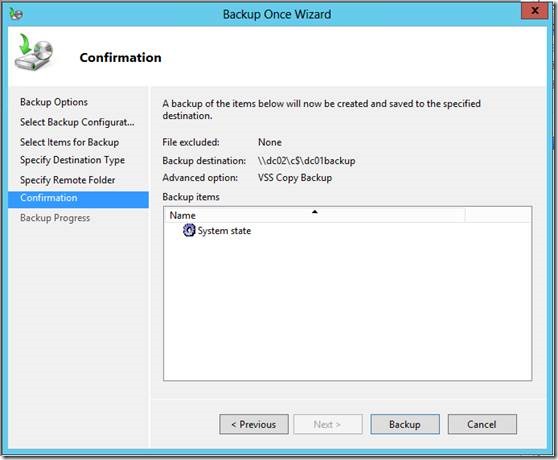Select the System state list item
Screen dimensions: 558x460
pyautogui.click(x=217, y=231)
